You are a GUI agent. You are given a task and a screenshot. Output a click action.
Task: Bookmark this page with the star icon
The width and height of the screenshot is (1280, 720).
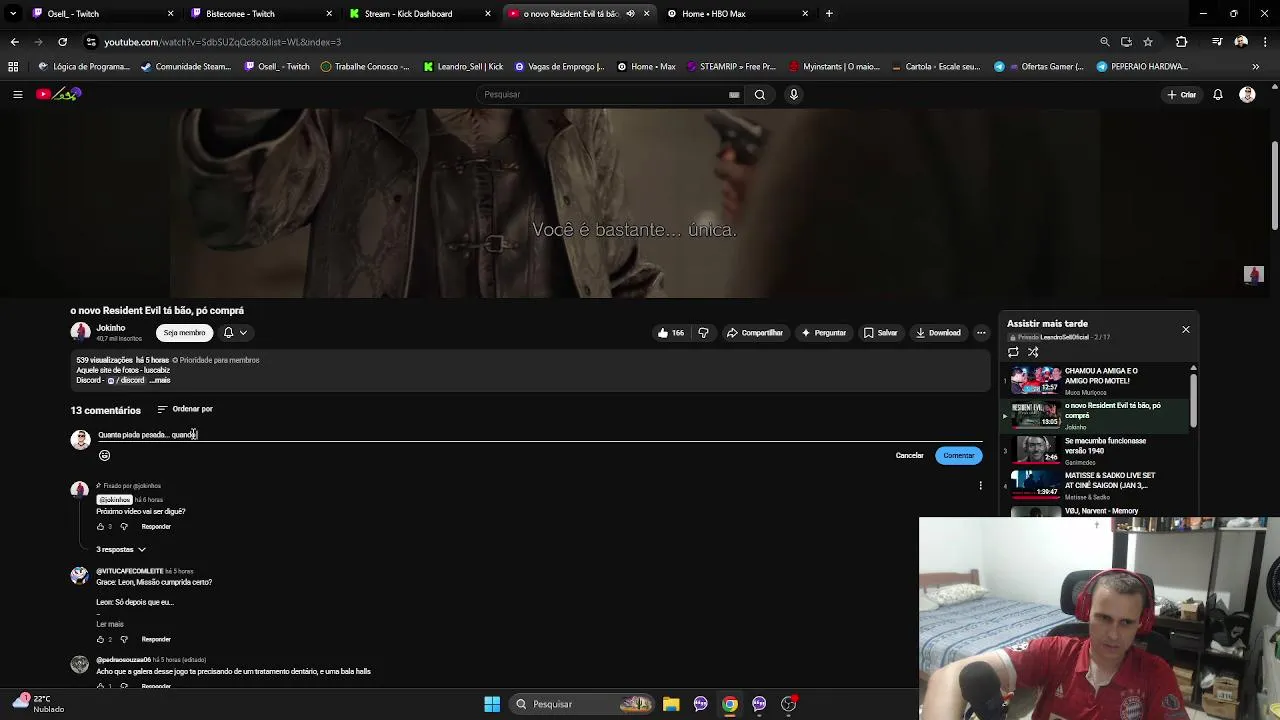tap(1148, 42)
